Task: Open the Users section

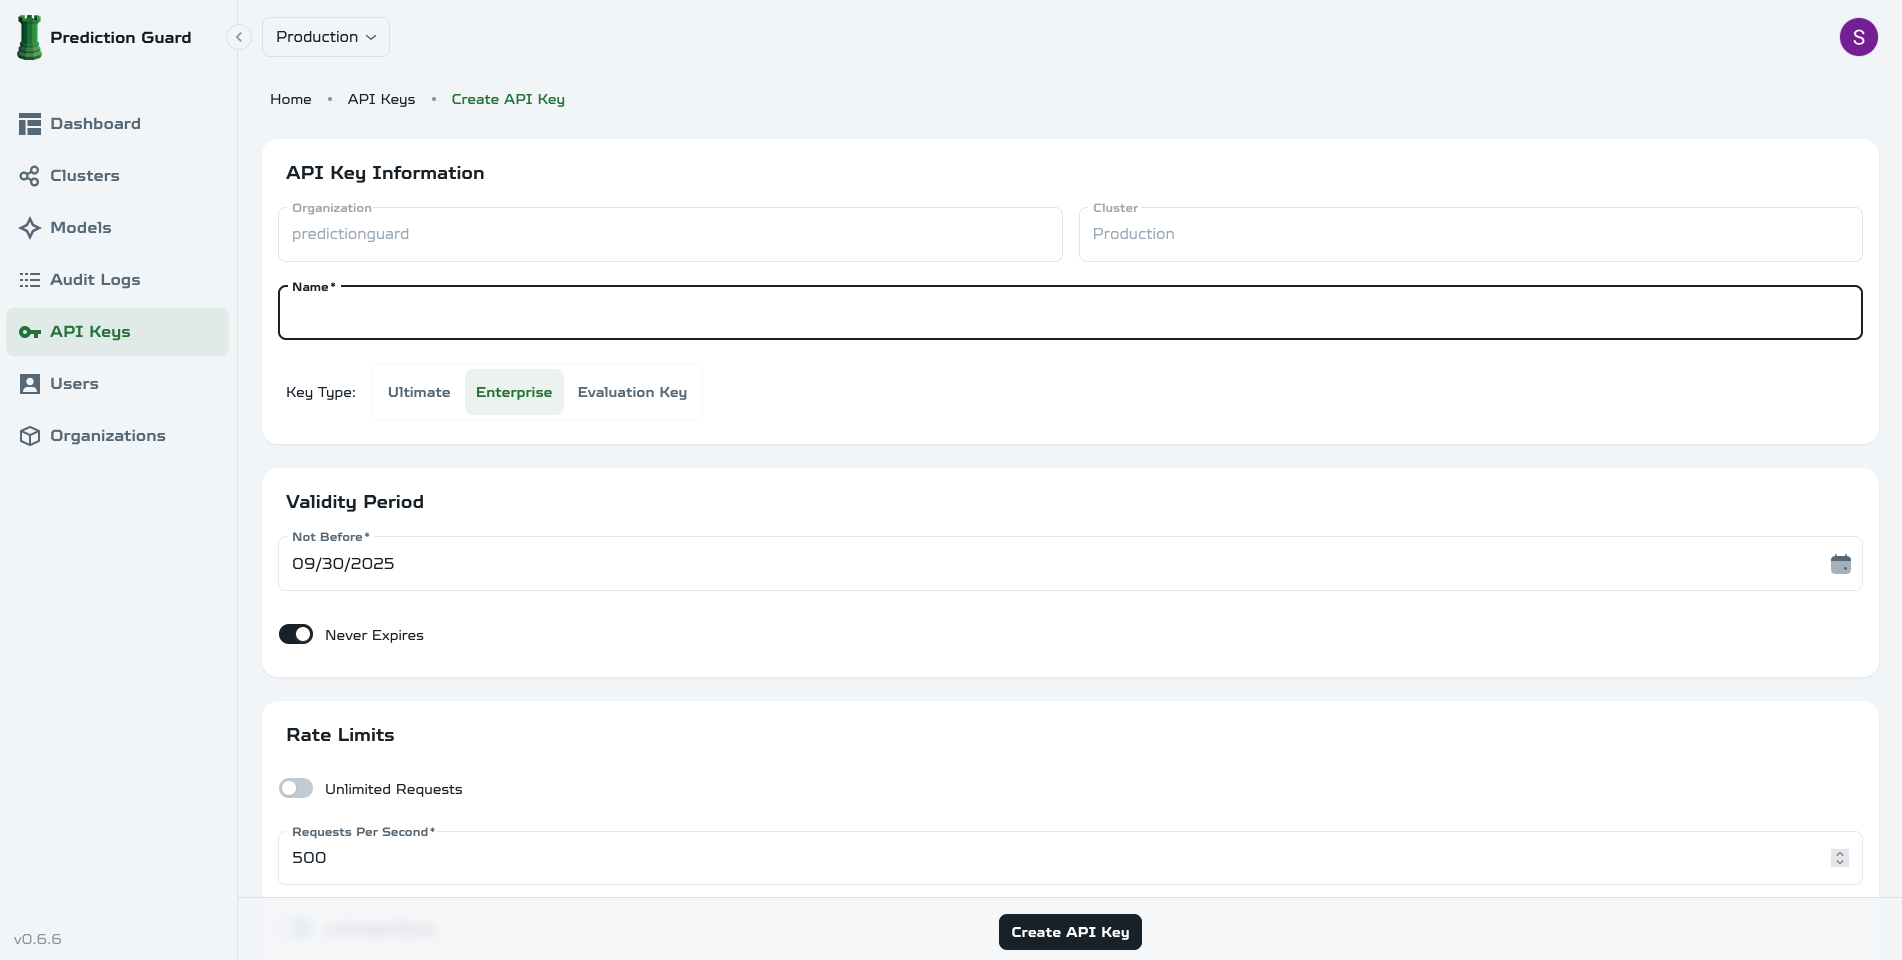Action: coord(74,383)
